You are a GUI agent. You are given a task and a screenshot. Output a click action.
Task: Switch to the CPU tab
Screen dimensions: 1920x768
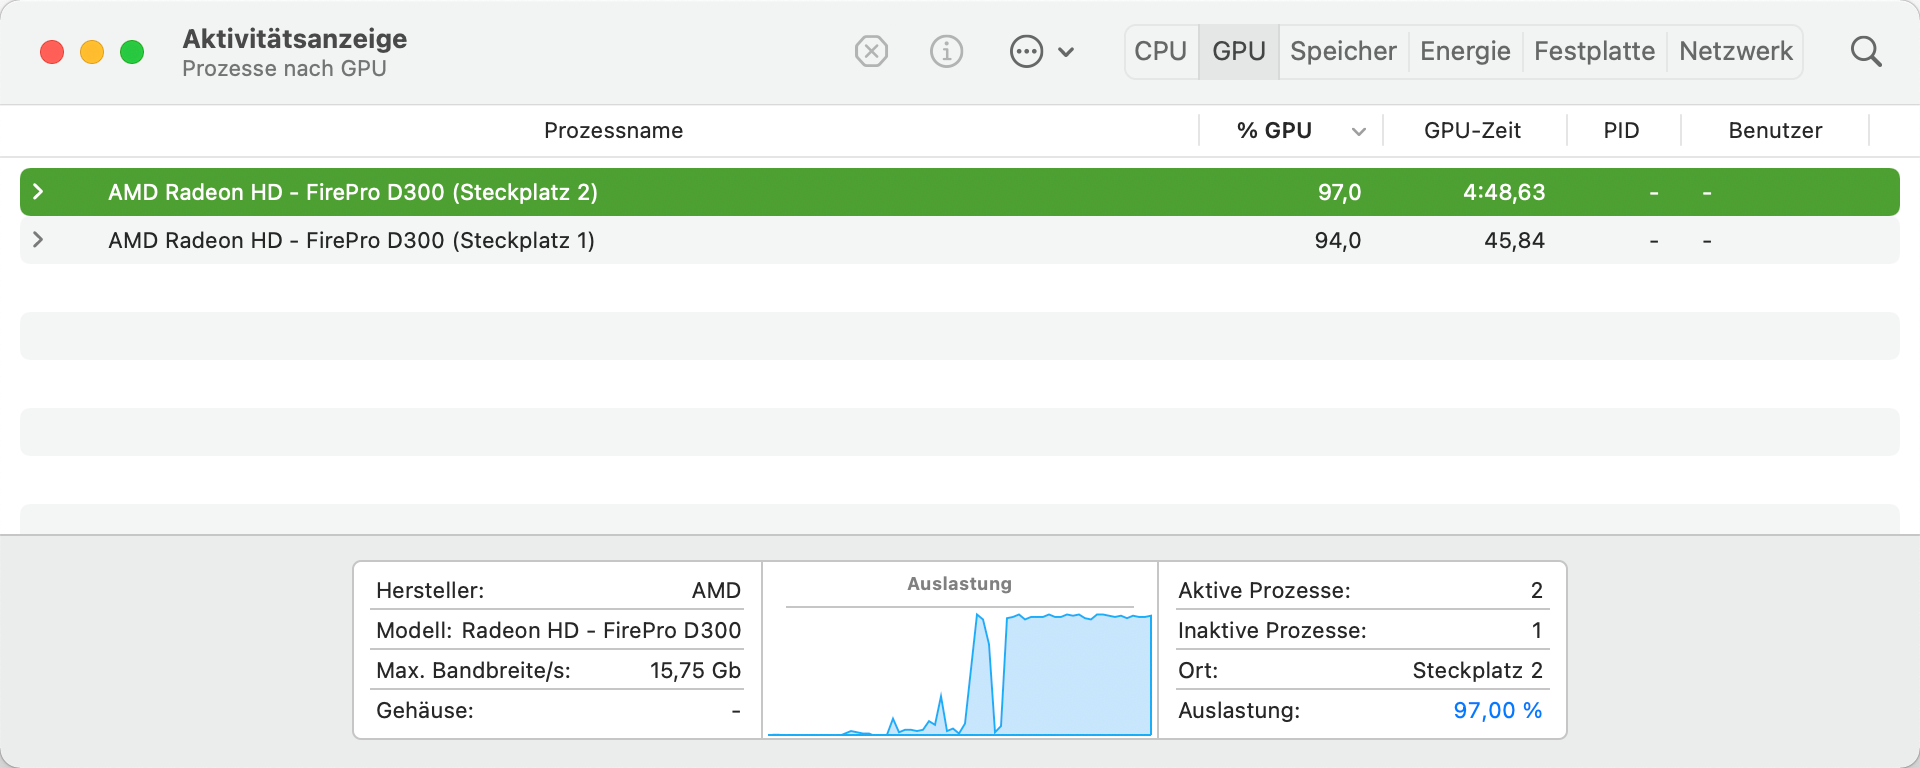point(1160,51)
